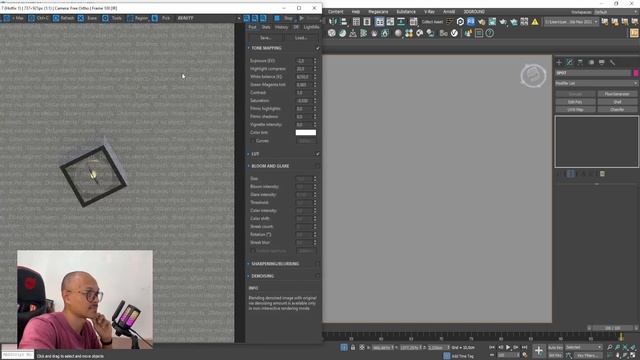640x360 pixels.
Task: Collapse the BLOOM AND GLARE section
Action: 249,166
